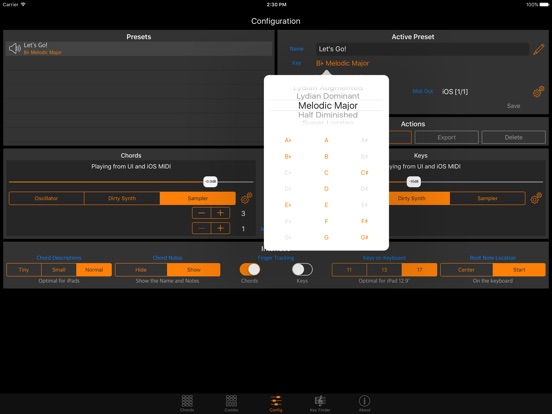Viewport: 552px width, 414px height.
Task: Switch to the Combo tab
Action: pyautogui.click(x=231, y=403)
